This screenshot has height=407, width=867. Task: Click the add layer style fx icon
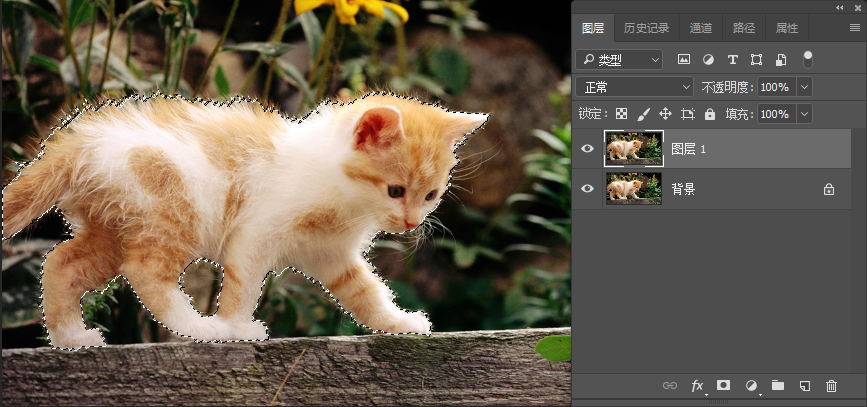point(698,386)
